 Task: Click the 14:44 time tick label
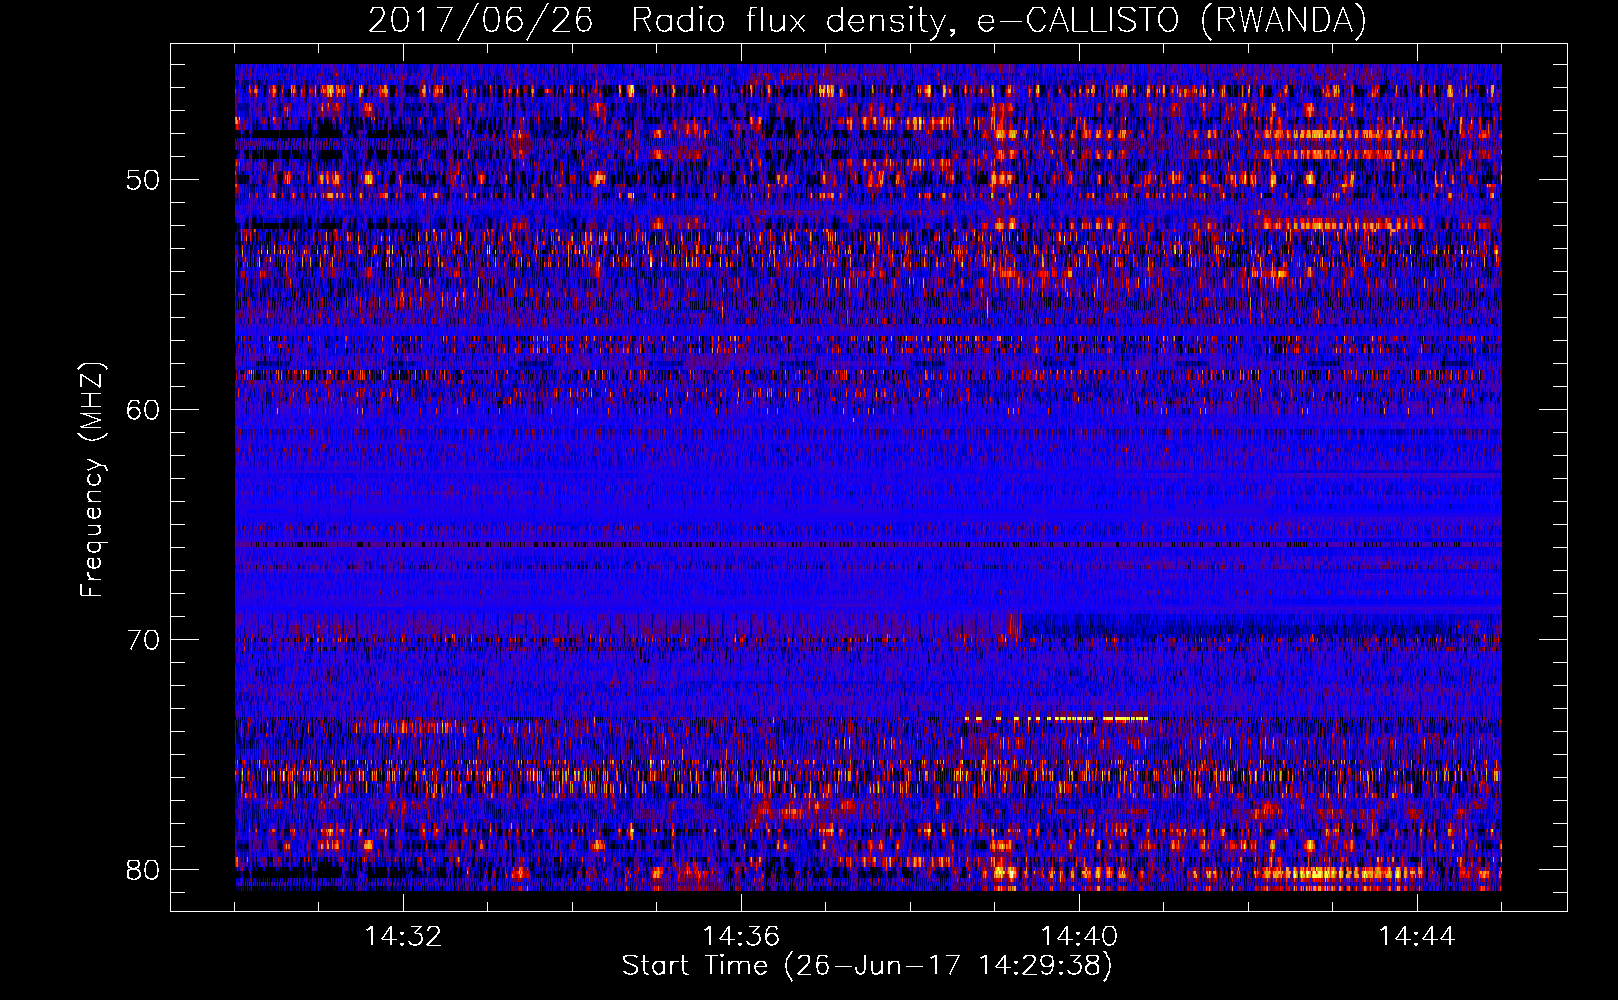(1417, 936)
